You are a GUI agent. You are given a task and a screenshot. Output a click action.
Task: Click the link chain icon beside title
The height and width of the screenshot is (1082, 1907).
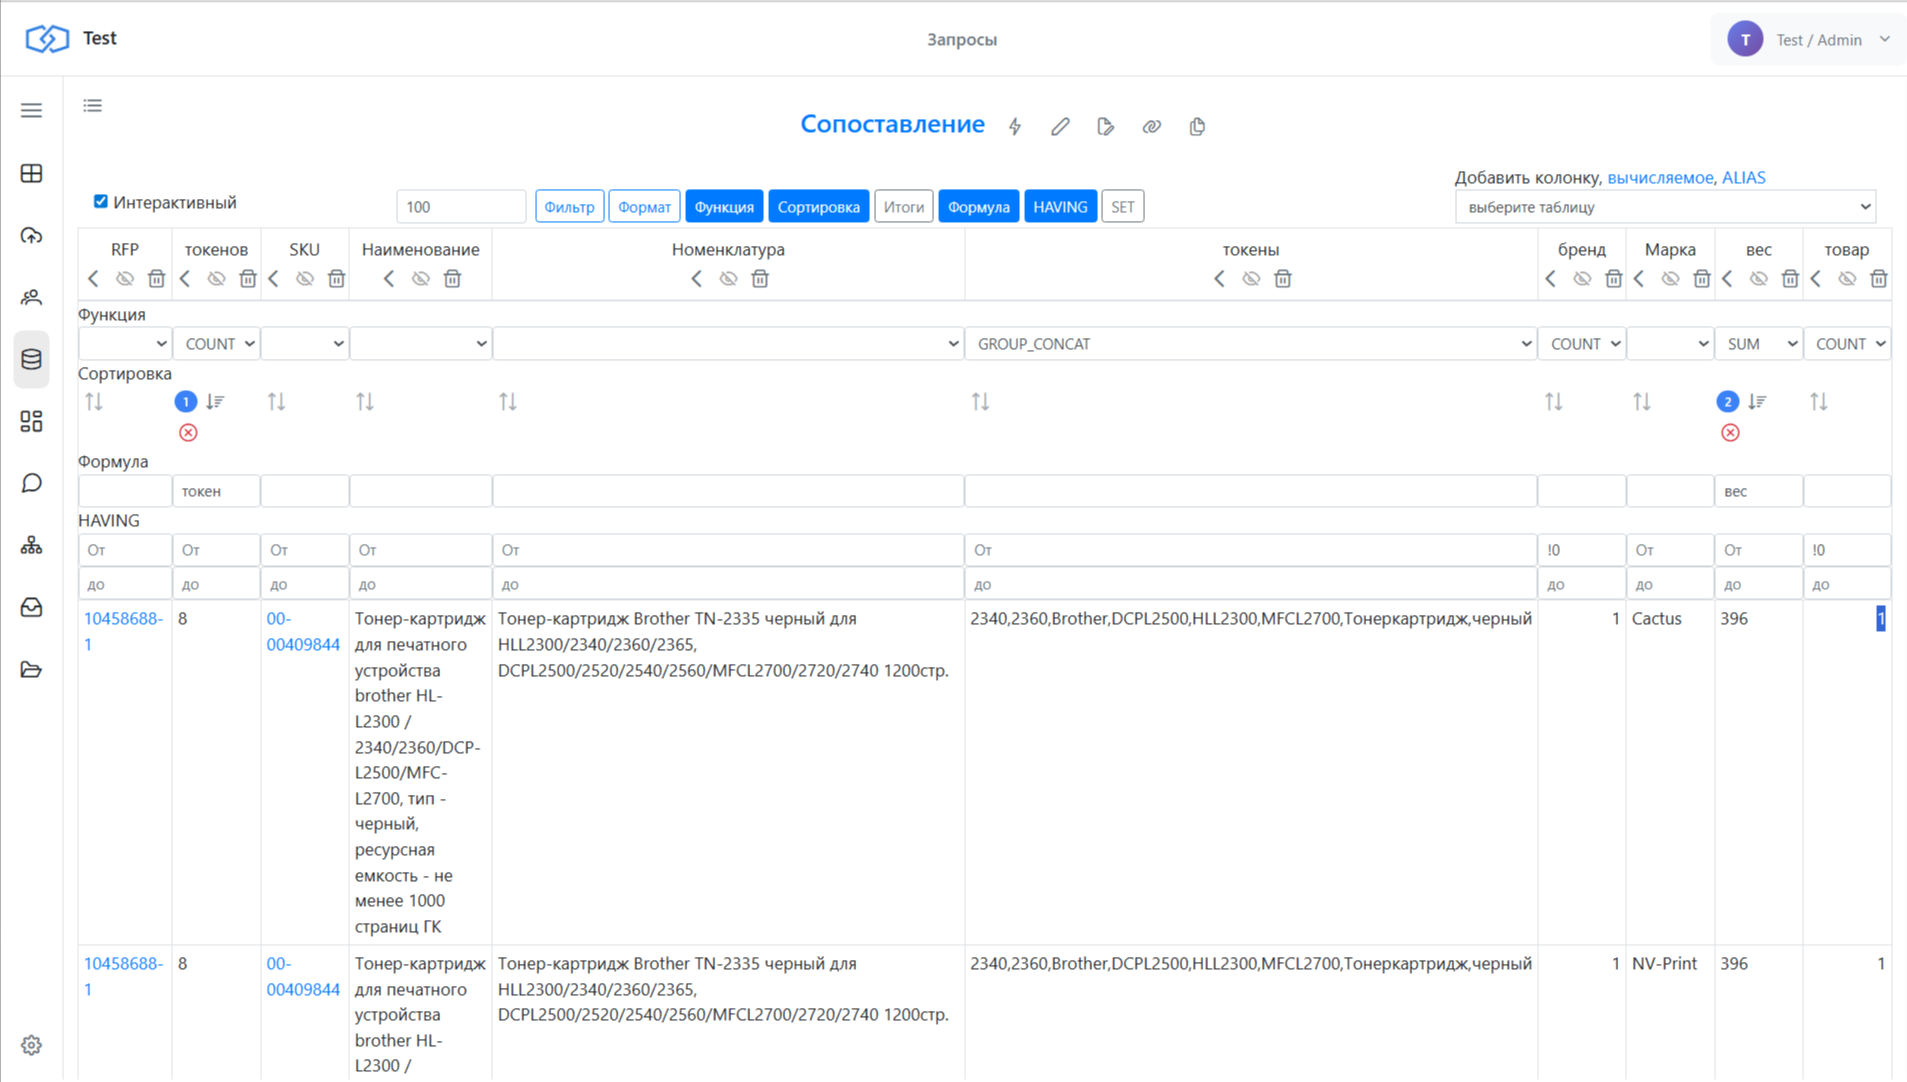pos(1152,127)
